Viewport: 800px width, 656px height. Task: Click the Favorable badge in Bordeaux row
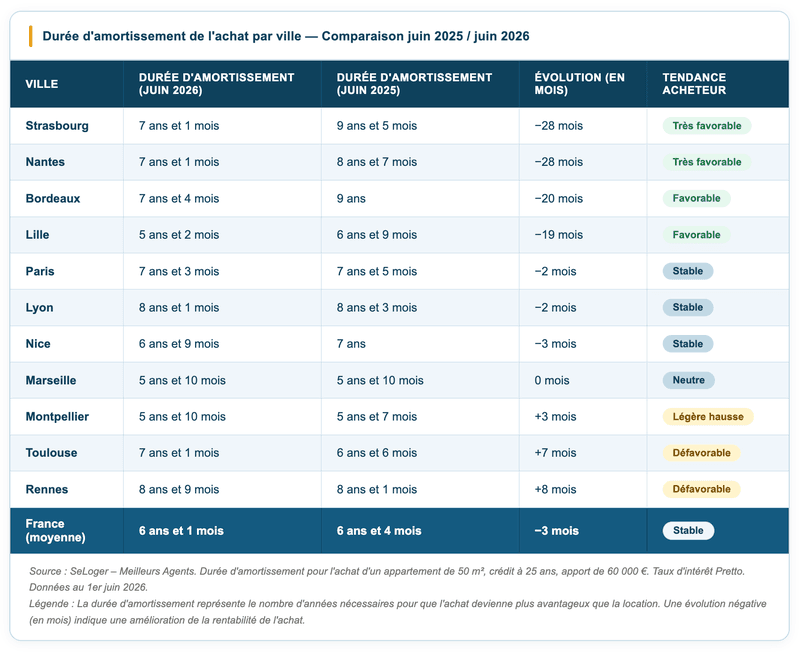tap(696, 198)
